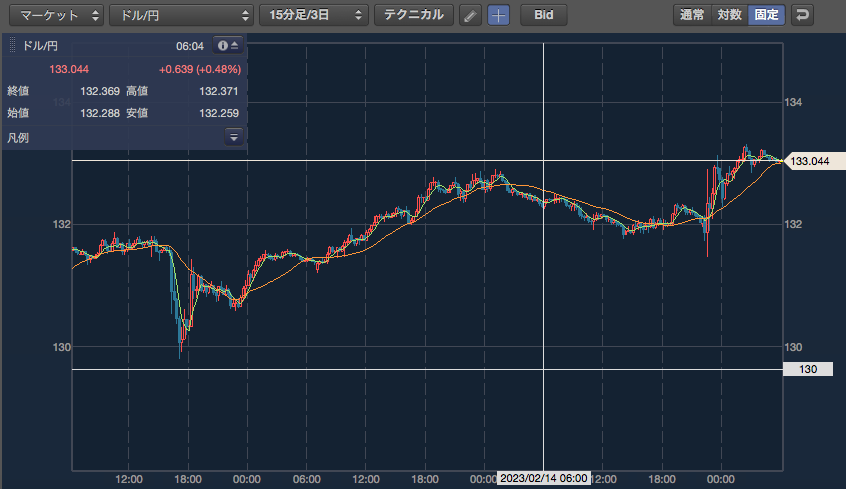Click the 133.044 current price tag
Viewport: 846px width, 489px height.
click(x=814, y=161)
